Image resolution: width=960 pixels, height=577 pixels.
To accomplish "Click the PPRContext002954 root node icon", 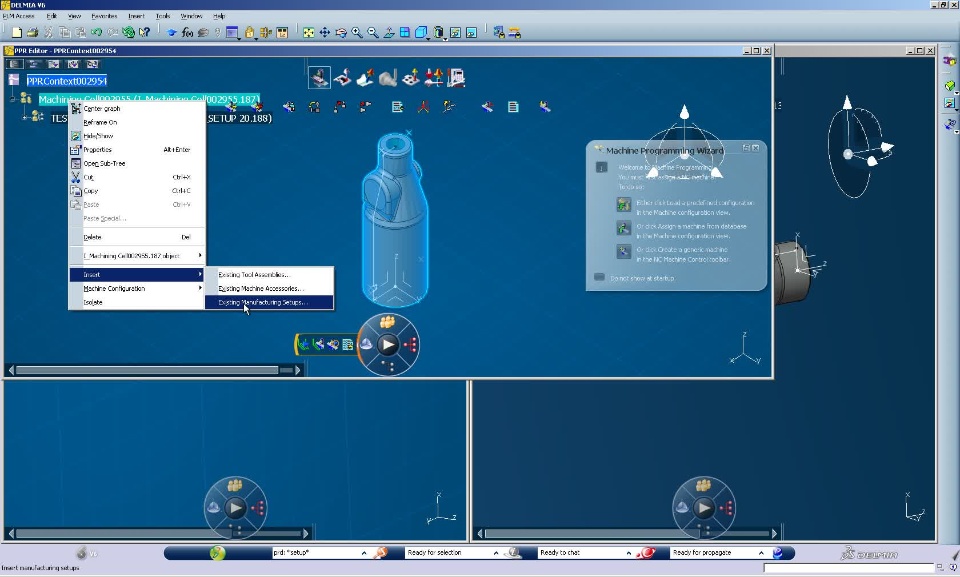I will tap(14, 80).
